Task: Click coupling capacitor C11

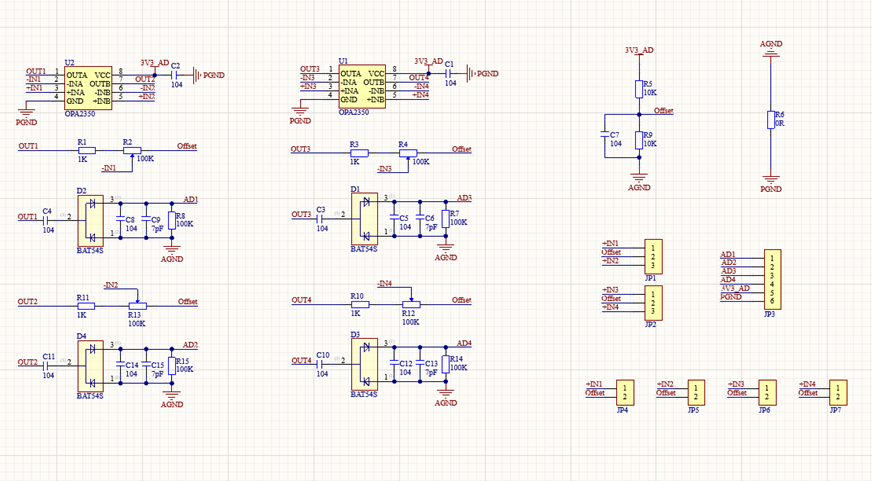Action: coord(47,366)
